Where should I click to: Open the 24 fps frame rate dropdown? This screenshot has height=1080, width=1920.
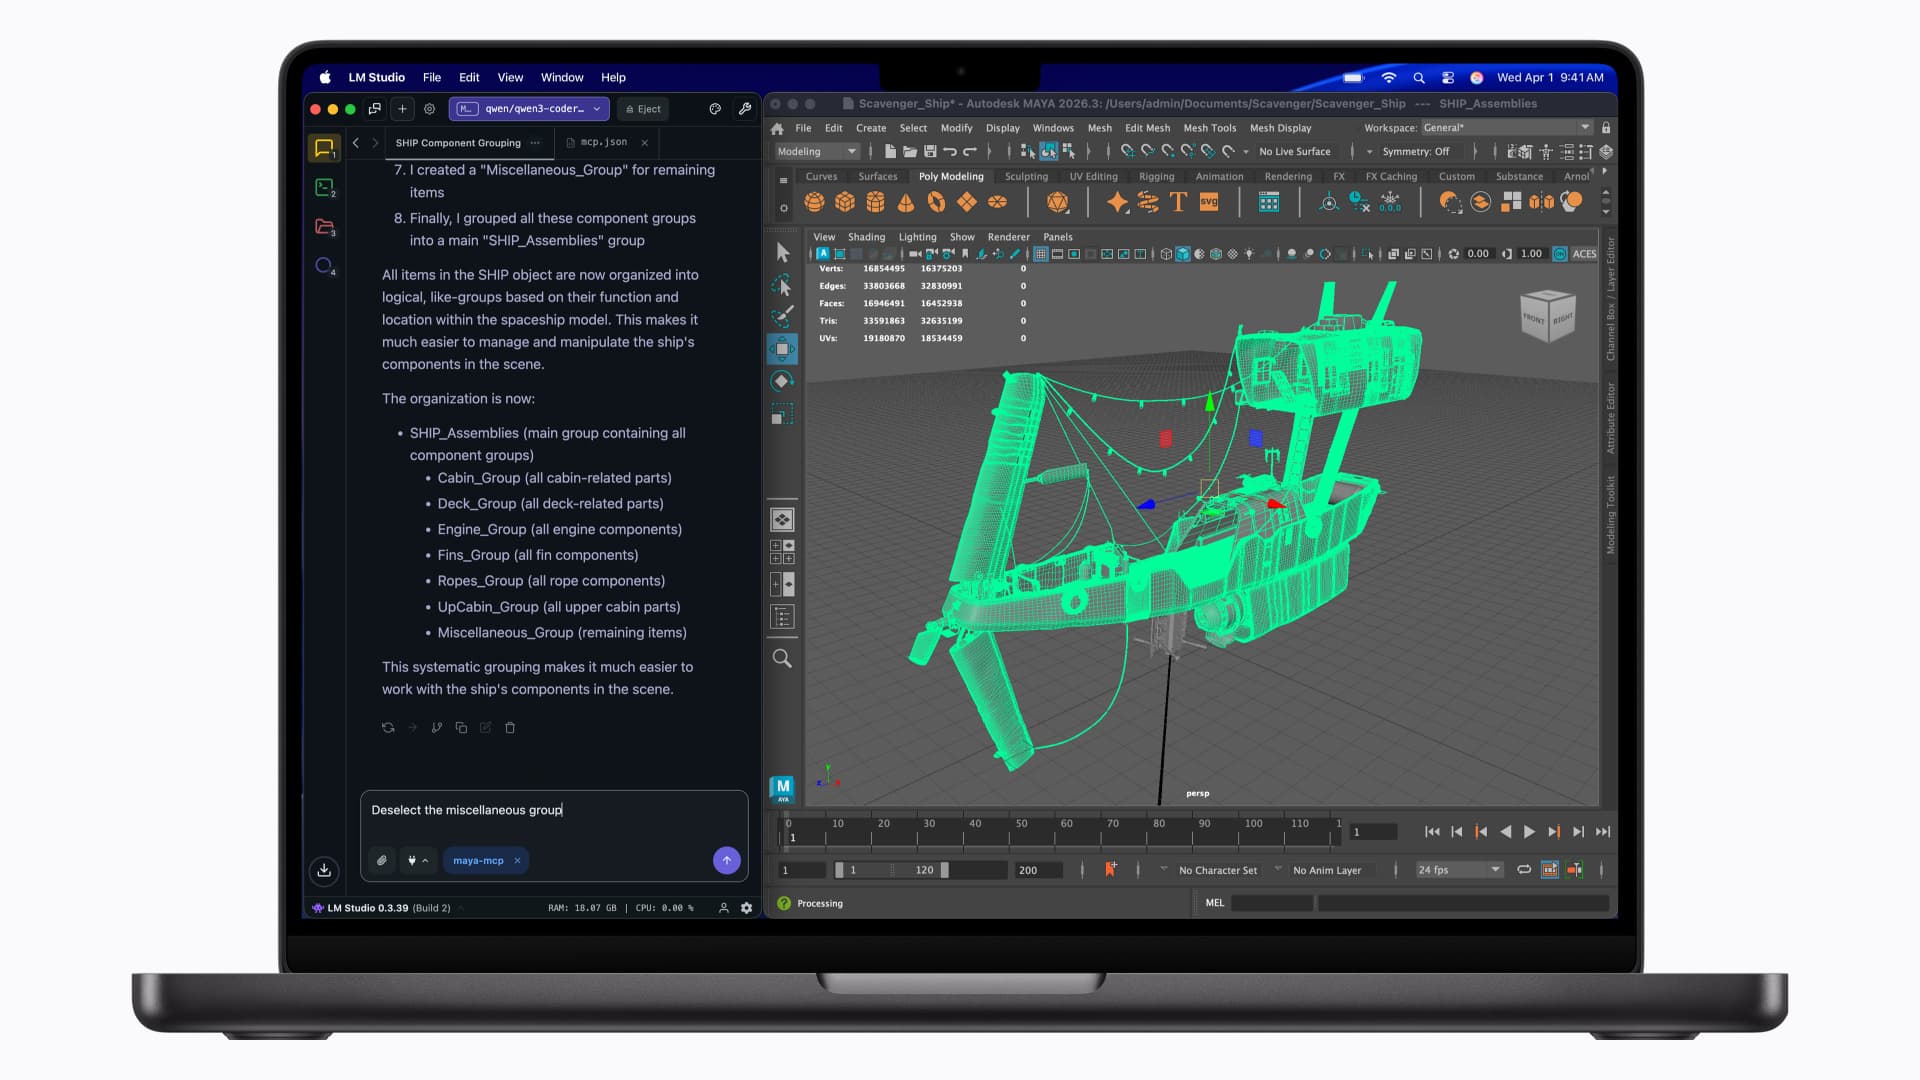pyautogui.click(x=1459, y=870)
